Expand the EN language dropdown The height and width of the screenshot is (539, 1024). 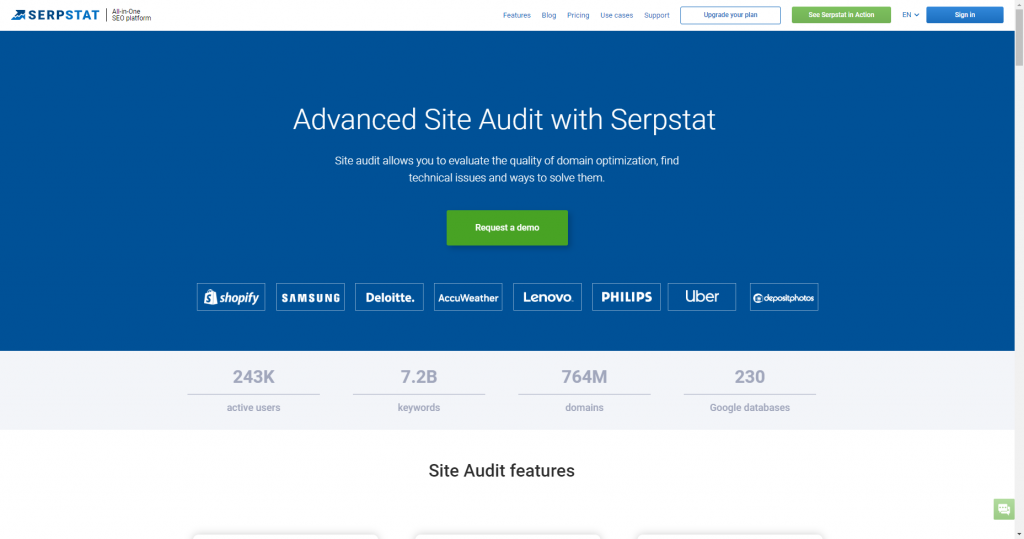click(x=910, y=15)
